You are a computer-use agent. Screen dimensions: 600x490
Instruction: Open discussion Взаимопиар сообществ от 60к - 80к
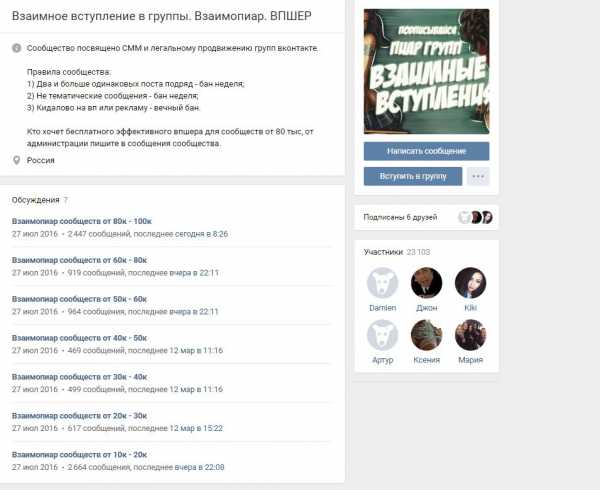pos(79,260)
